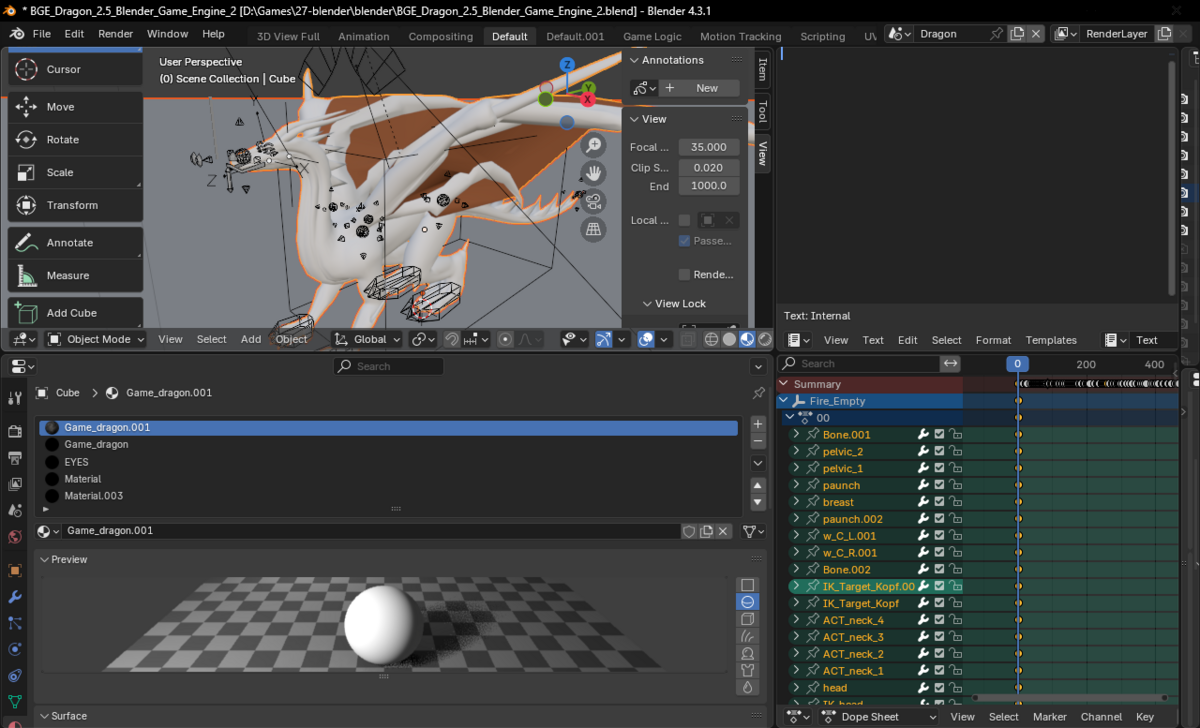Open the Render properties tab icon
Image resolution: width=1200 pixels, height=728 pixels.
click(x=15, y=432)
